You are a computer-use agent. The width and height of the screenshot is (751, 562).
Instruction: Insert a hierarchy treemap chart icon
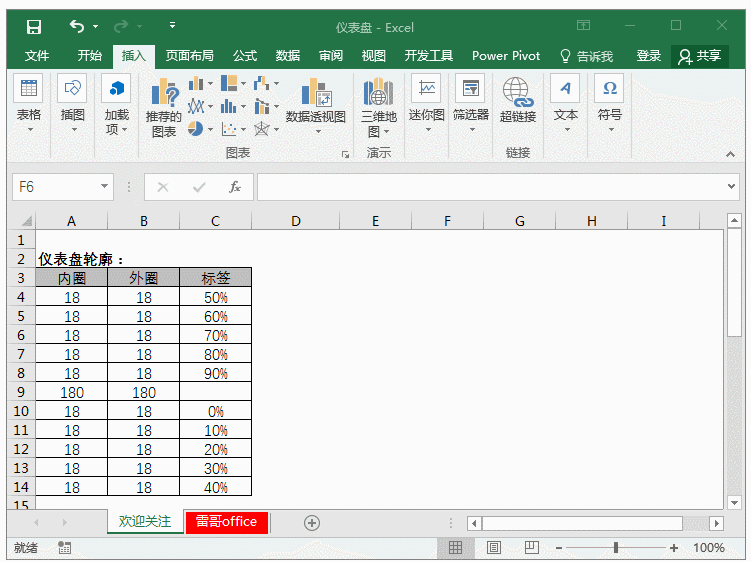point(229,83)
